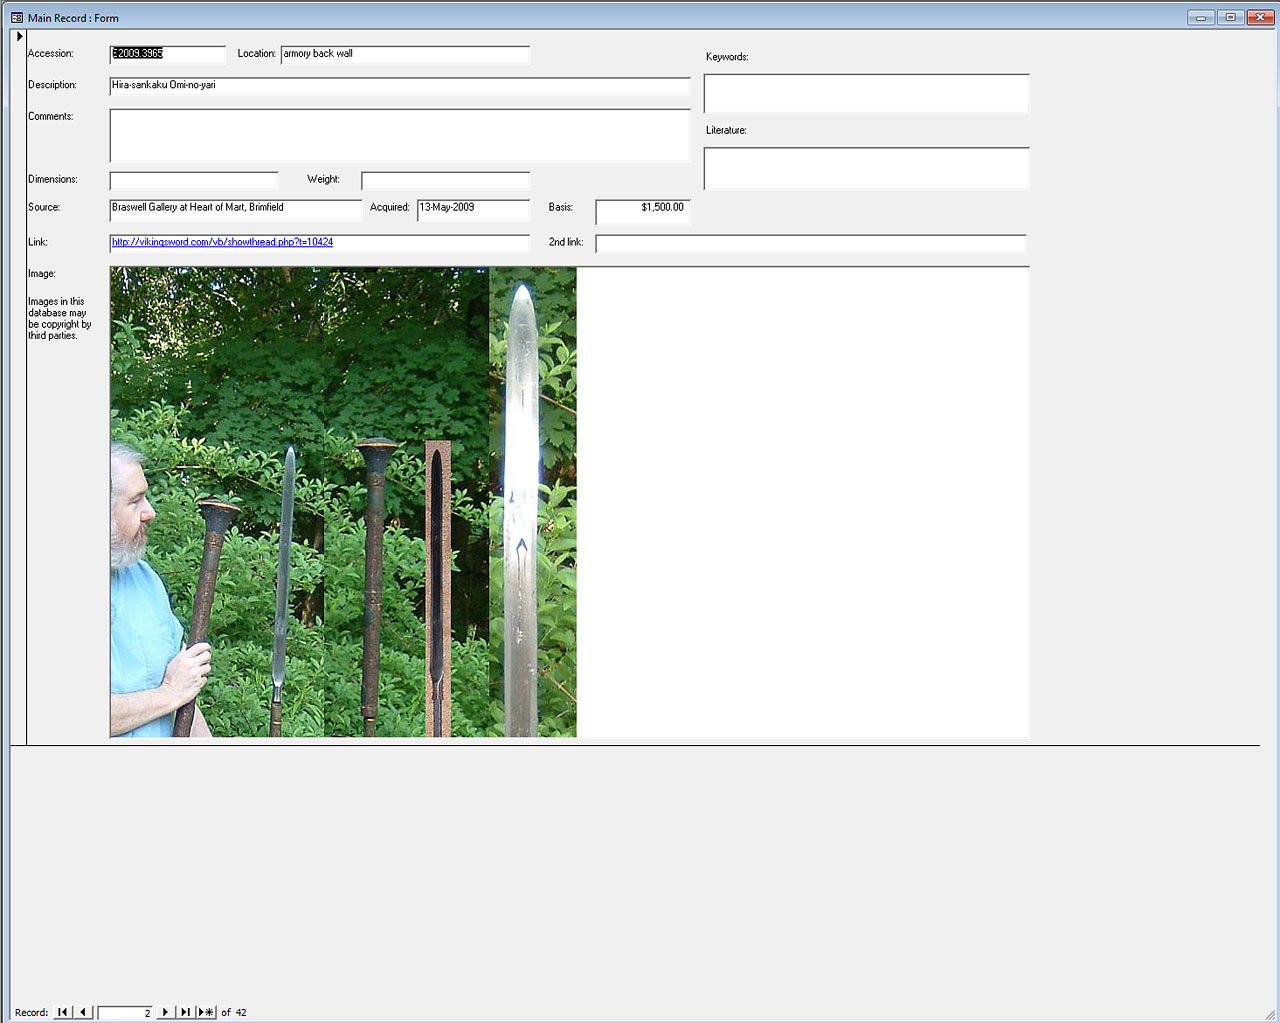Click inside the Comments text box
Viewport: 1280px width, 1023px height.
pyautogui.click(x=400, y=135)
